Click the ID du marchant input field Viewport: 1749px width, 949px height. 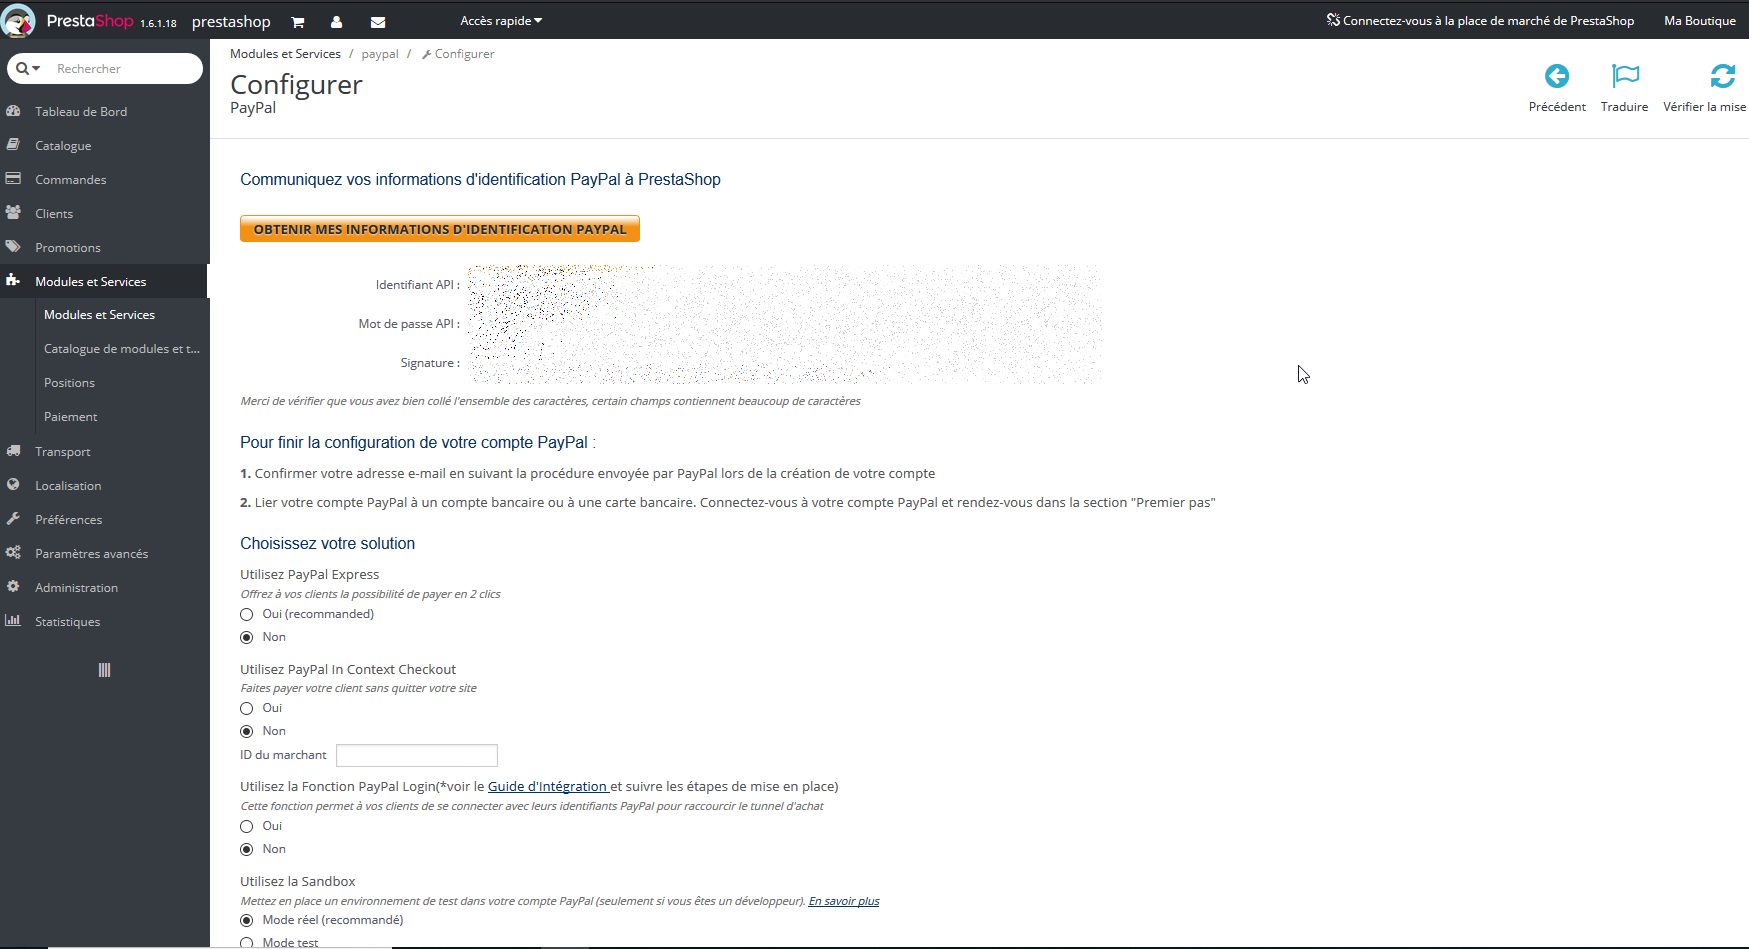click(x=417, y=755)
